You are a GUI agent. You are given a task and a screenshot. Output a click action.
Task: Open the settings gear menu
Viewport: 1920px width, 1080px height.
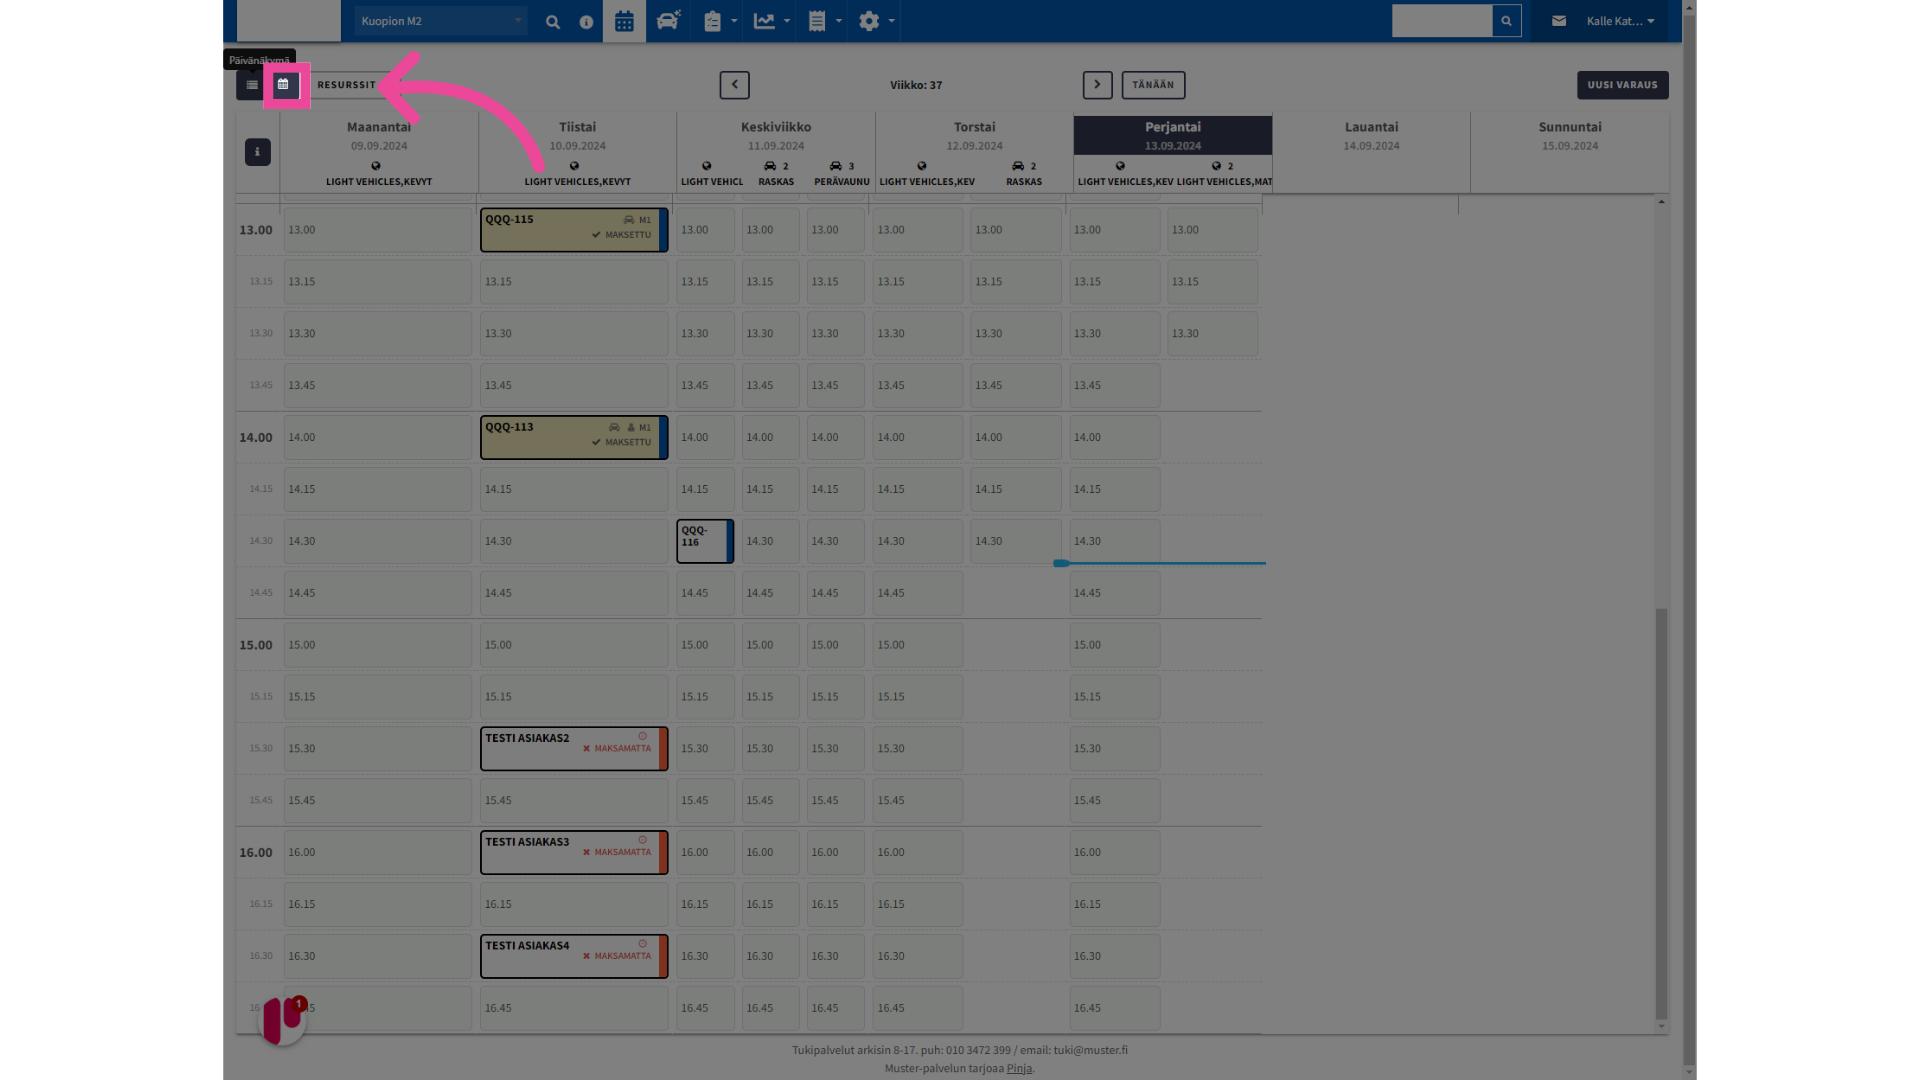coord(869,21)
